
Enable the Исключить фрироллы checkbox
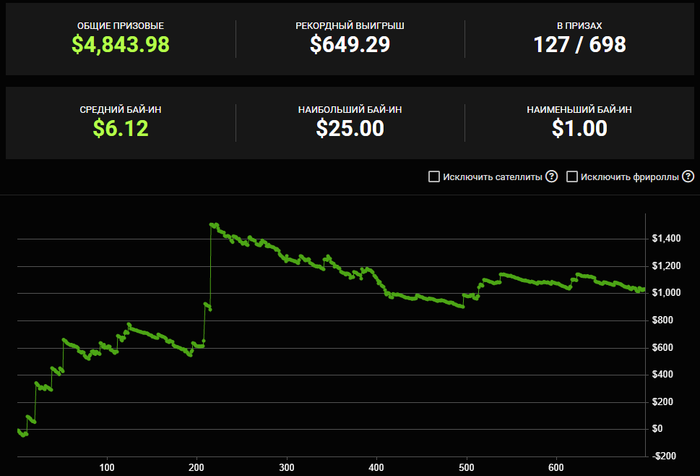(x=571, y=176)
